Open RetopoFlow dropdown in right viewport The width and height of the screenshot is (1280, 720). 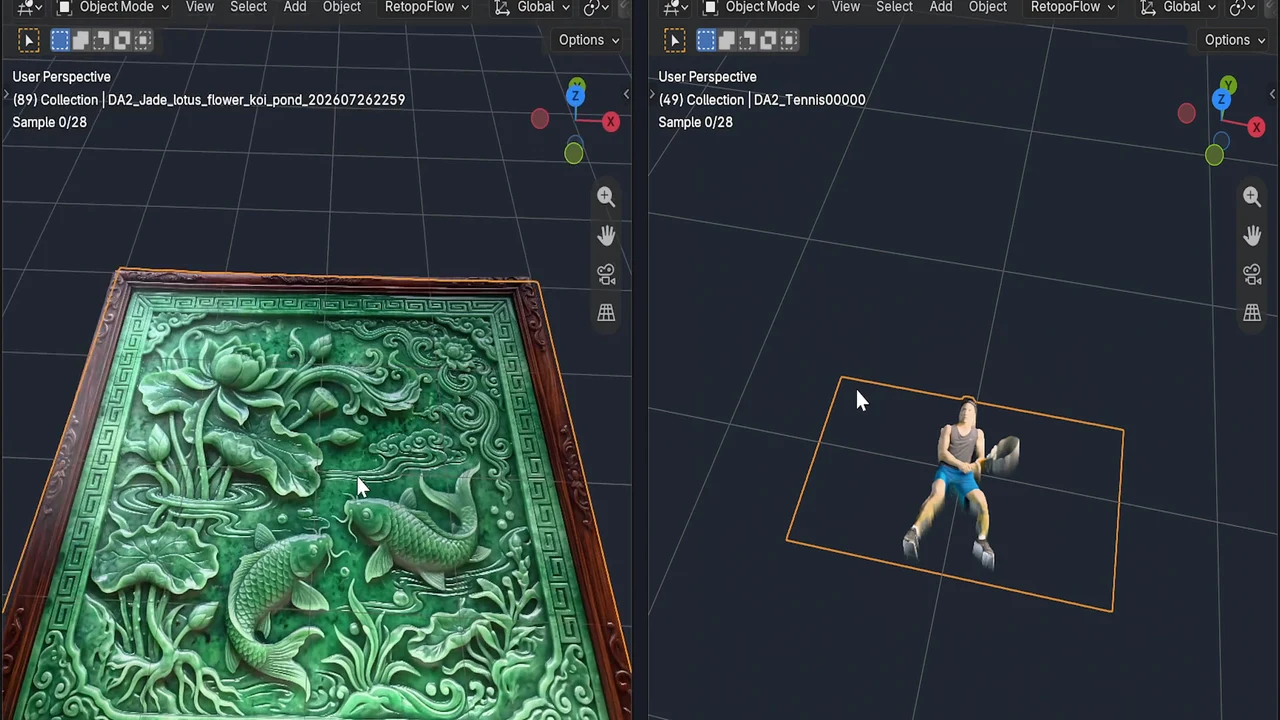pyautogui.click(x=1073, y=7)
